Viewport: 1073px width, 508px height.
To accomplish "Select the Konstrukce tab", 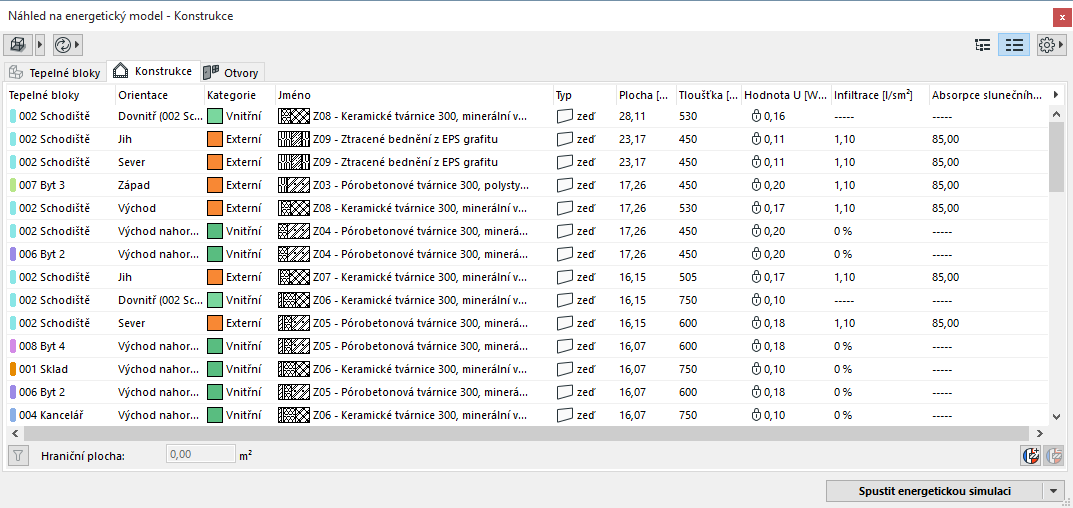I will 154,71.
